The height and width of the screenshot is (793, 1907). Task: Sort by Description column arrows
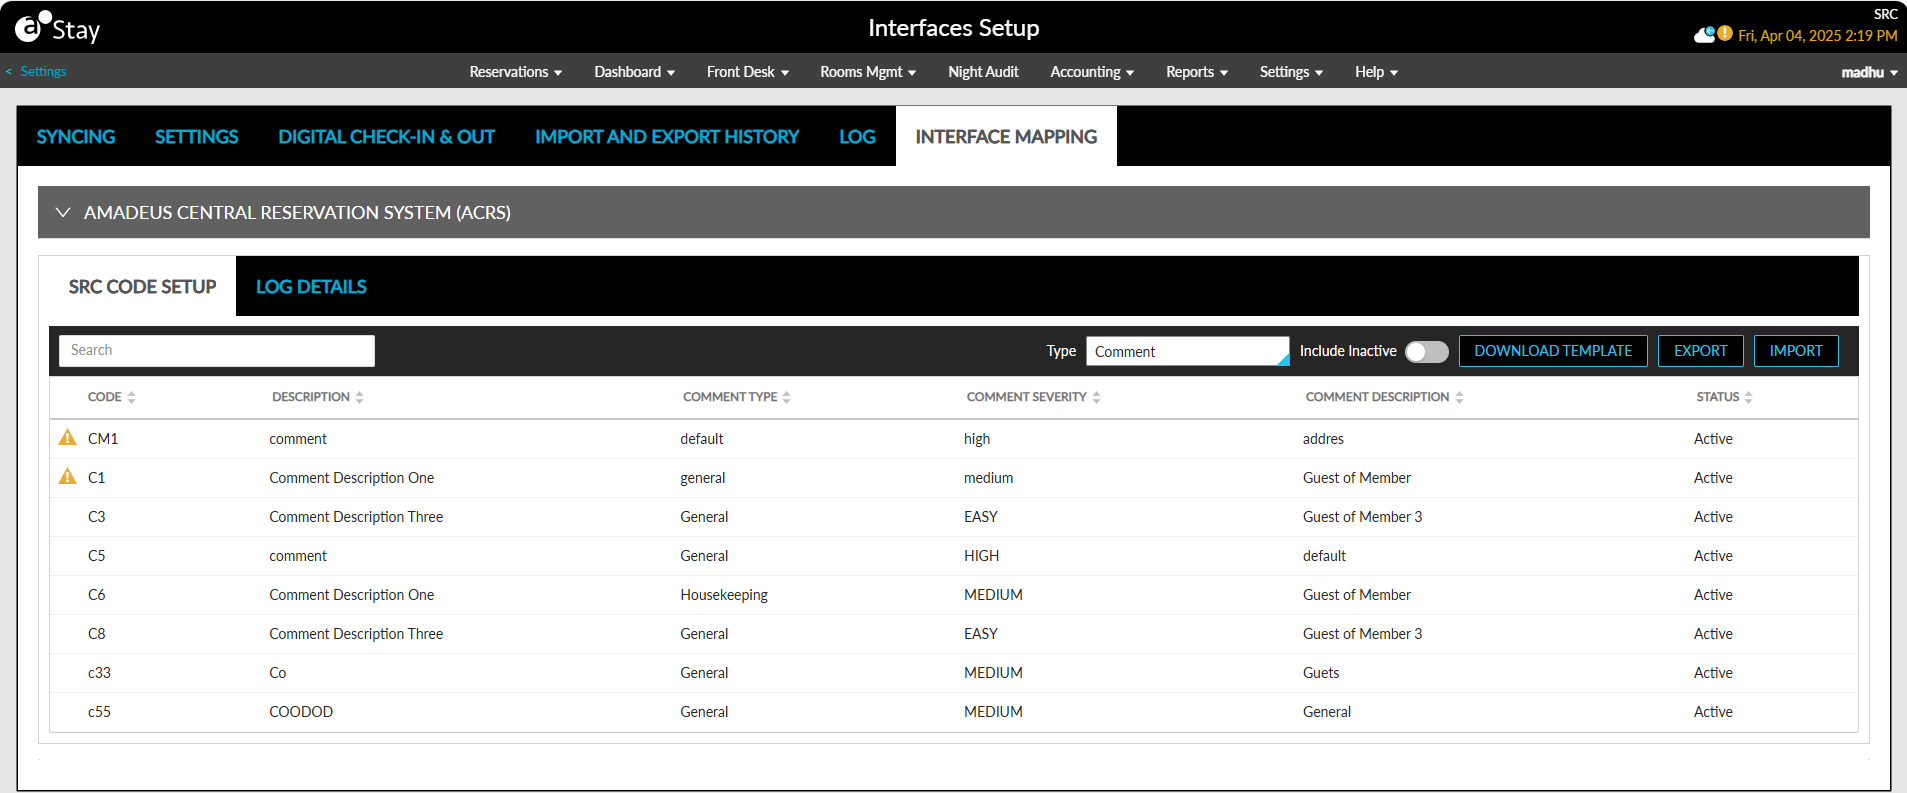tap(359, 397)
